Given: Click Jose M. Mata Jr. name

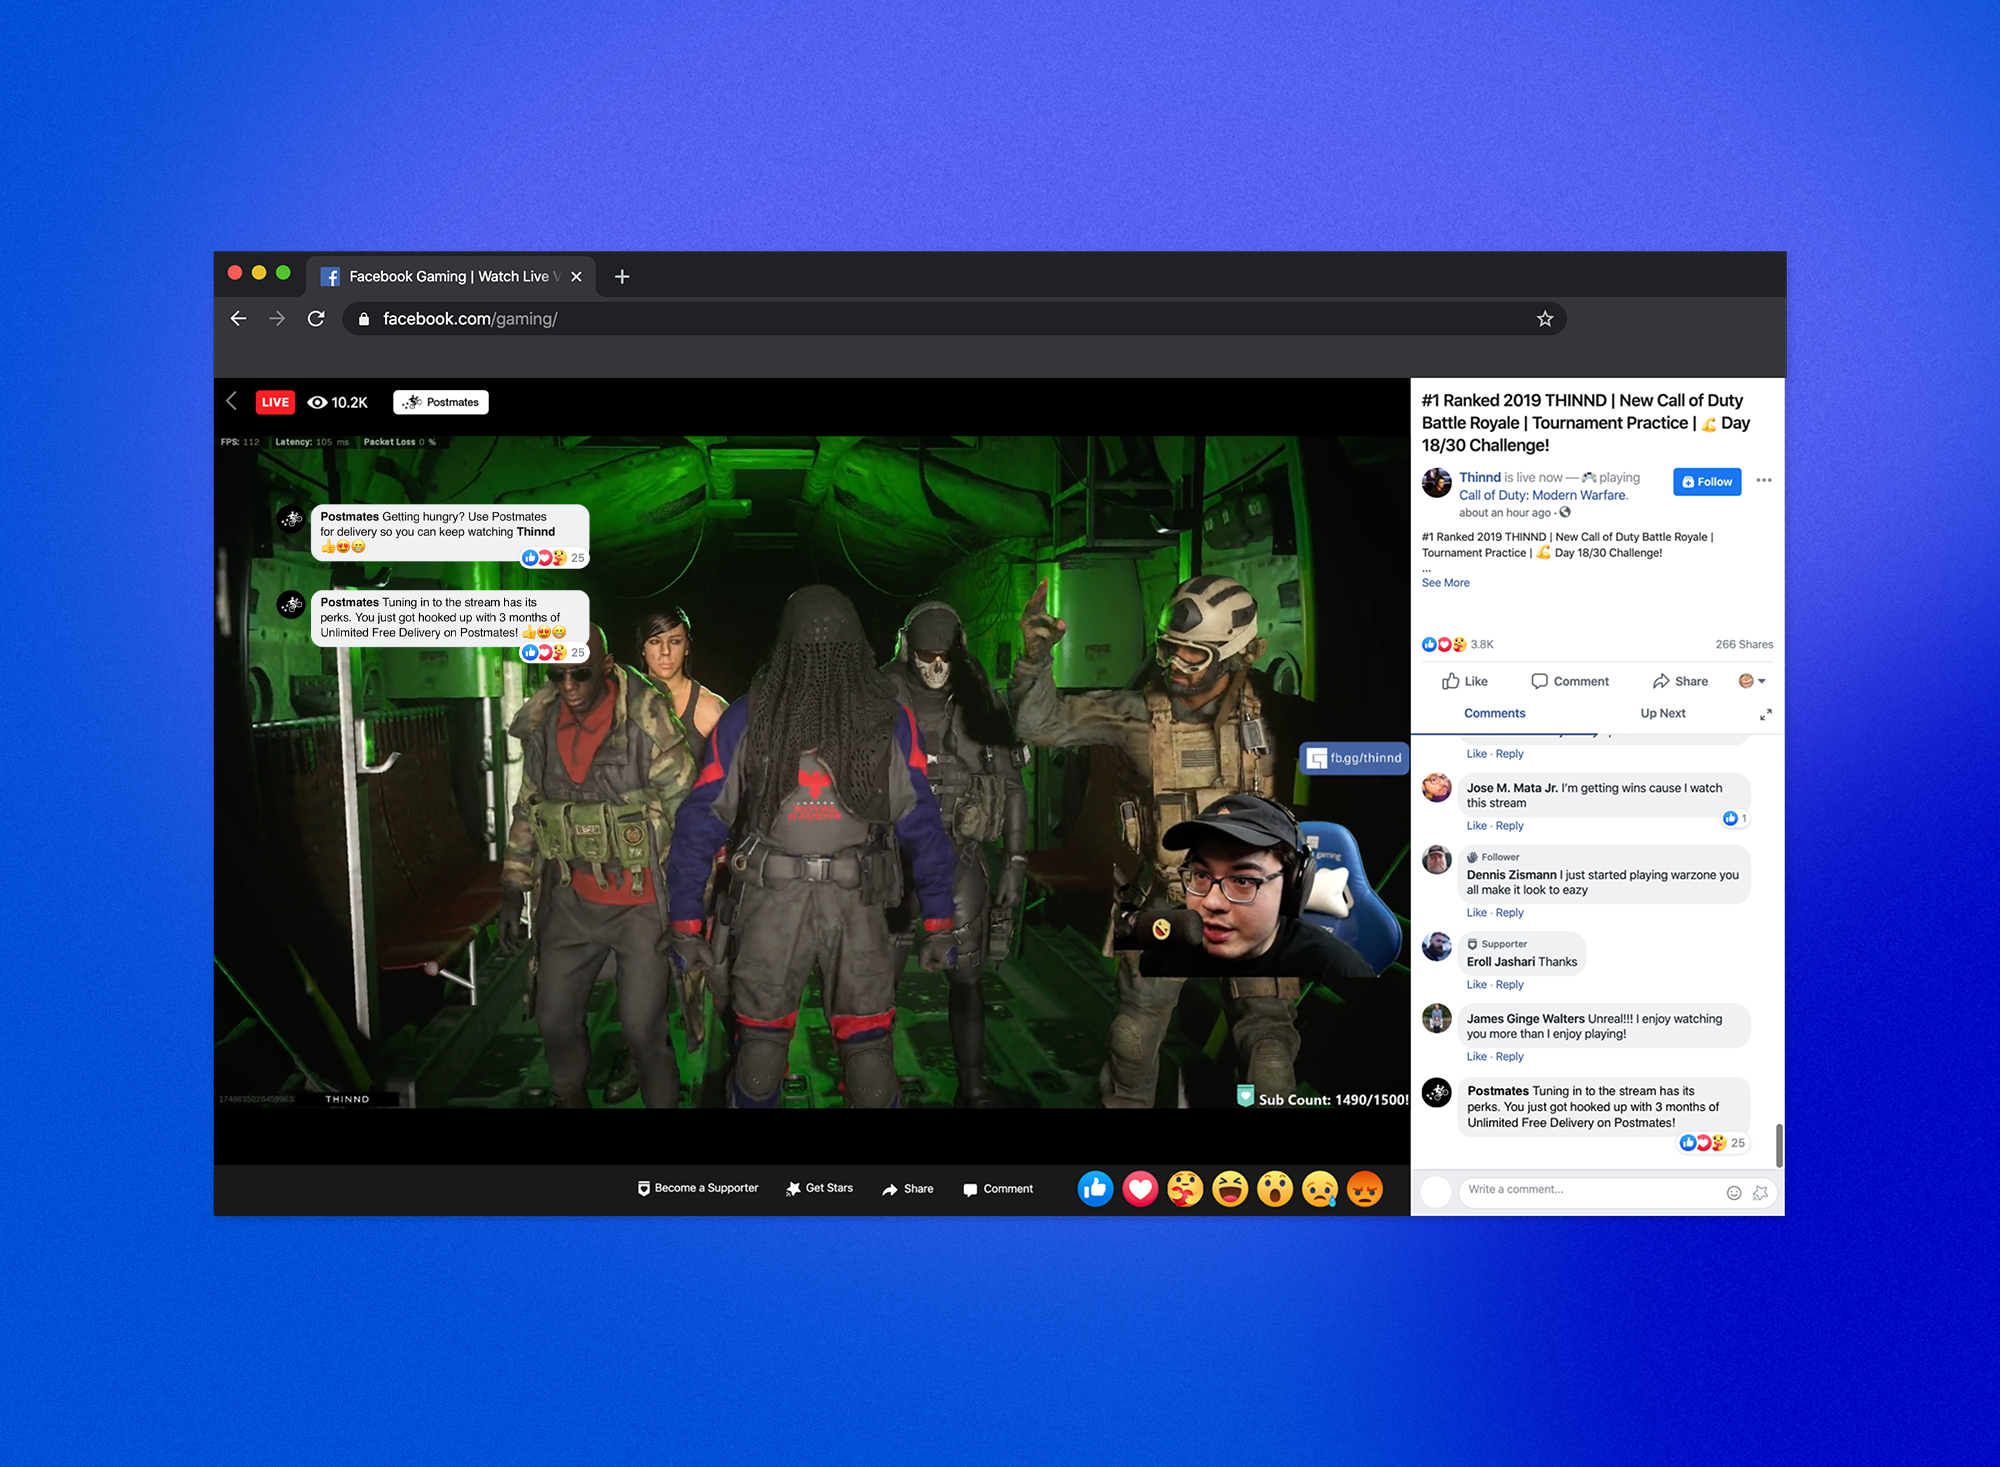Looking at the screenshot, I should pos(1512,788).
